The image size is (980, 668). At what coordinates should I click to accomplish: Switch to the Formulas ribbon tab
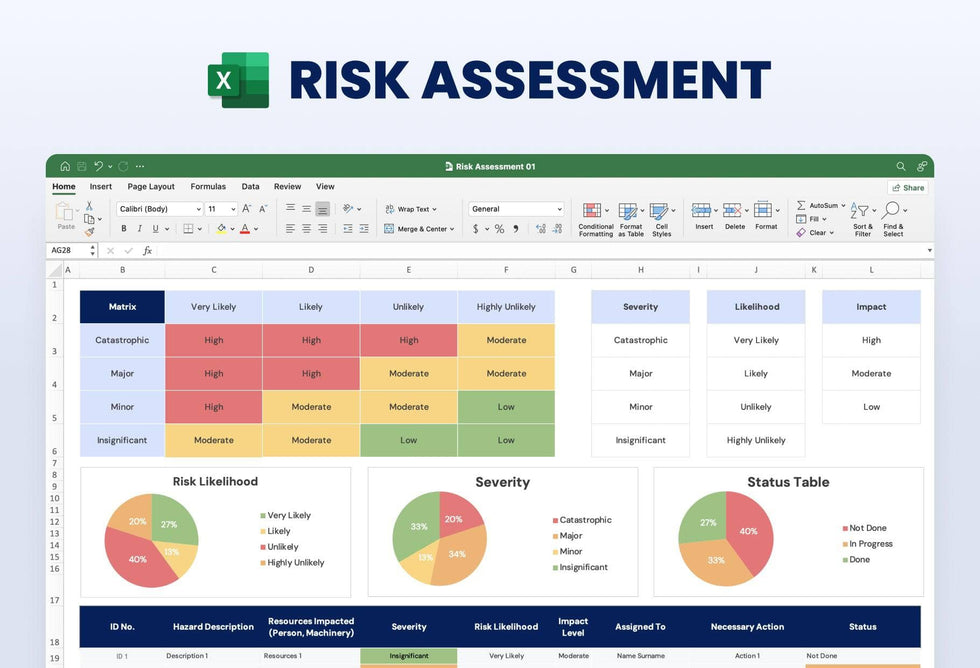click(208, 186)
